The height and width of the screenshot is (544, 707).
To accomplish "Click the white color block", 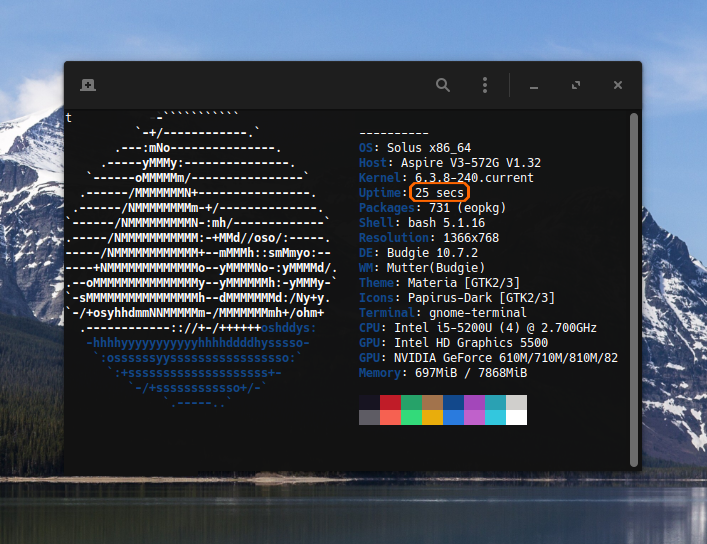I will [516, 418].
